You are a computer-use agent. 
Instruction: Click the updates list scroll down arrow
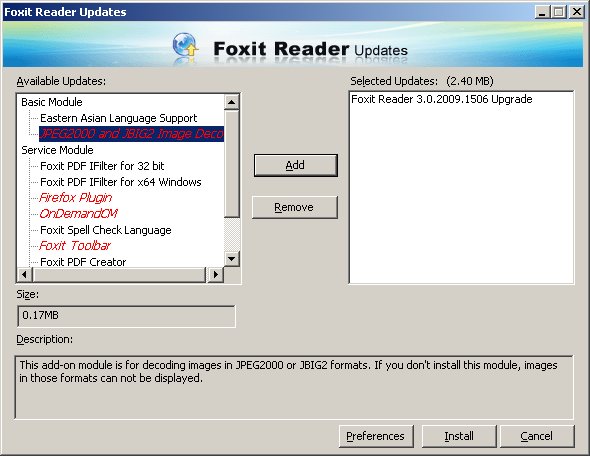click(x=231, y=259)
